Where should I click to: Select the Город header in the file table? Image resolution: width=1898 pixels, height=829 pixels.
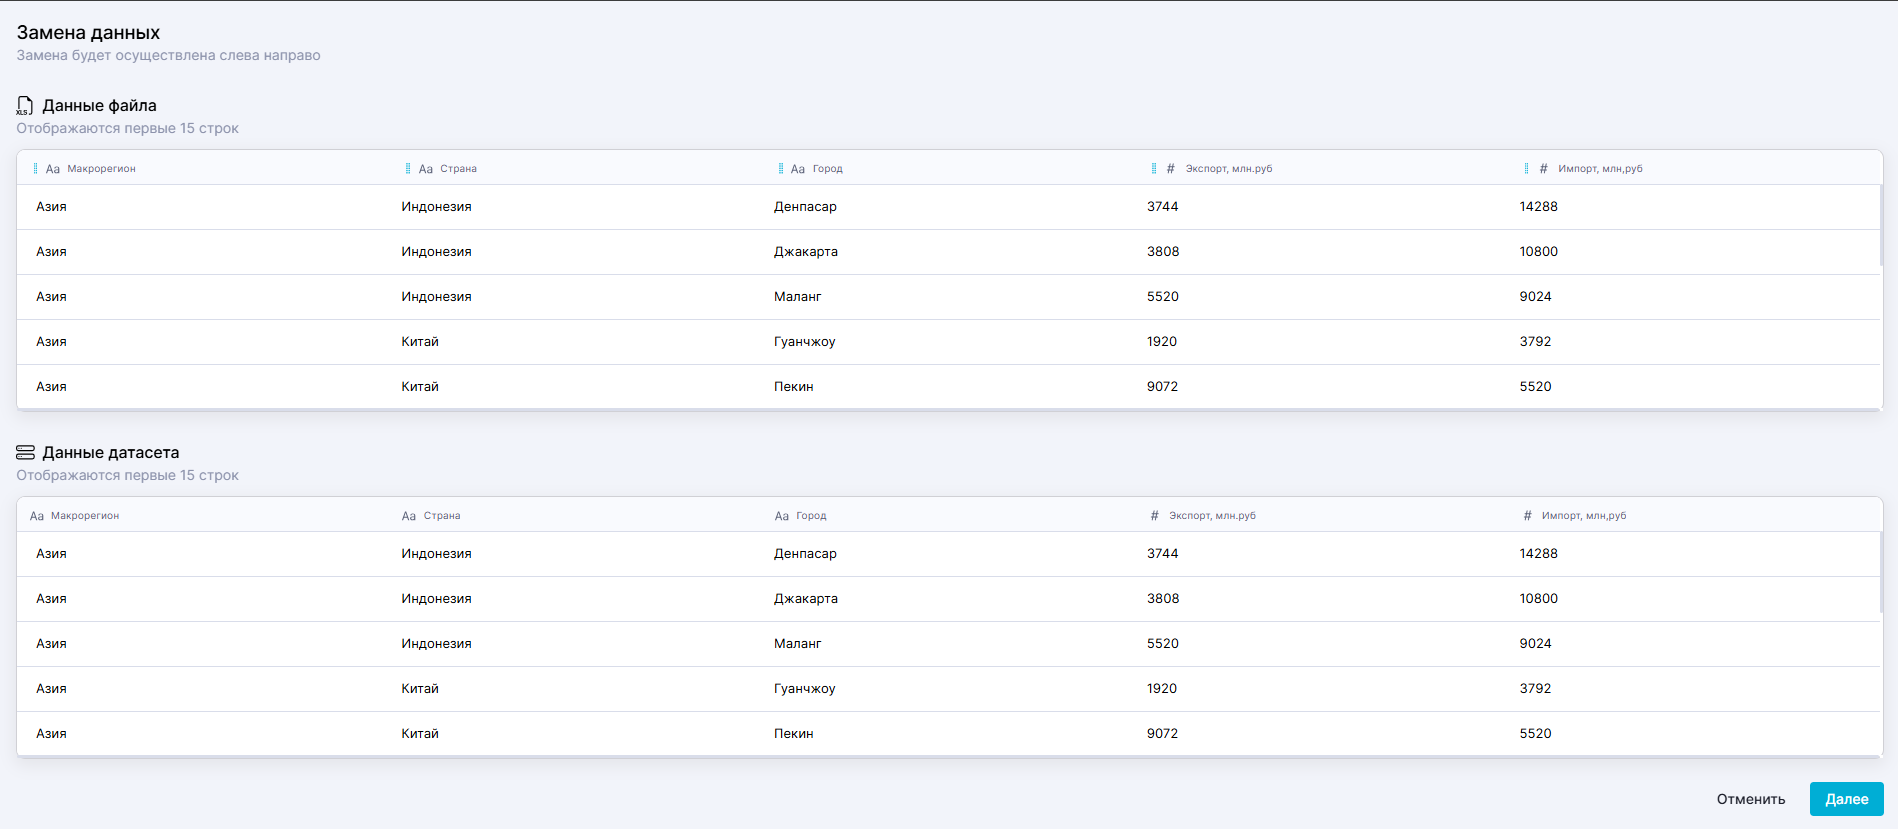coord(828,169)
